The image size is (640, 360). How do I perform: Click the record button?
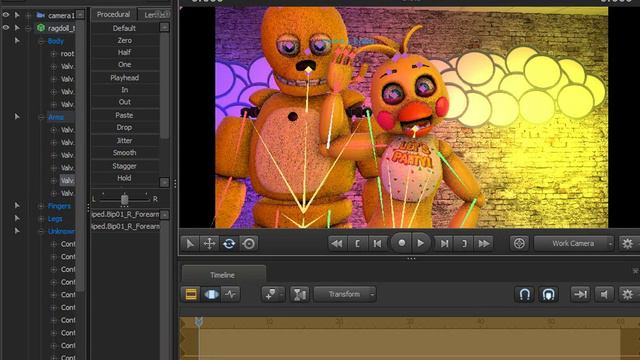402,243
